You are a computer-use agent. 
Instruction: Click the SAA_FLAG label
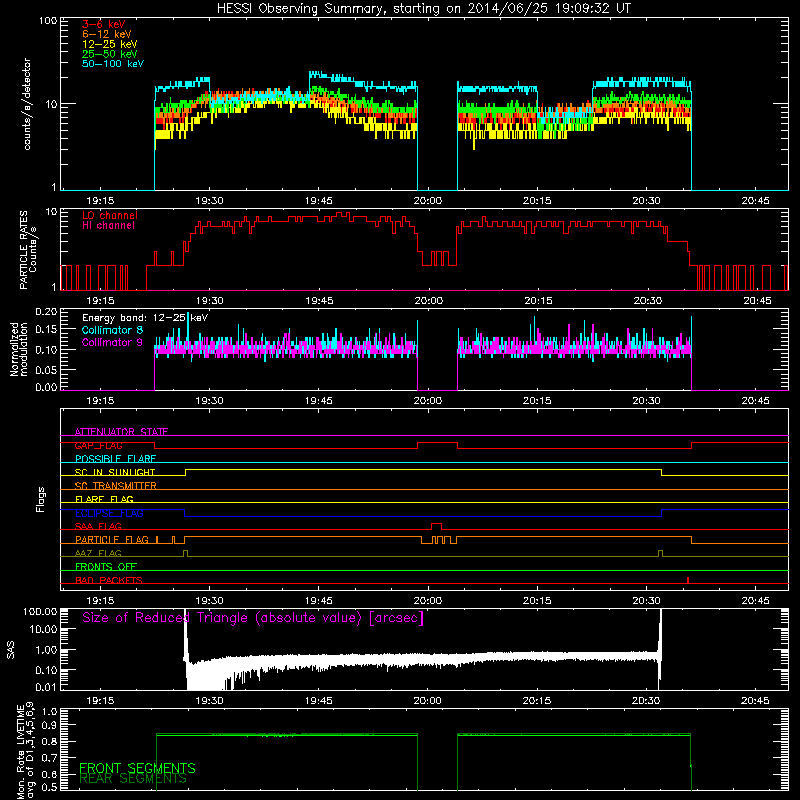[x=98, y=527]
